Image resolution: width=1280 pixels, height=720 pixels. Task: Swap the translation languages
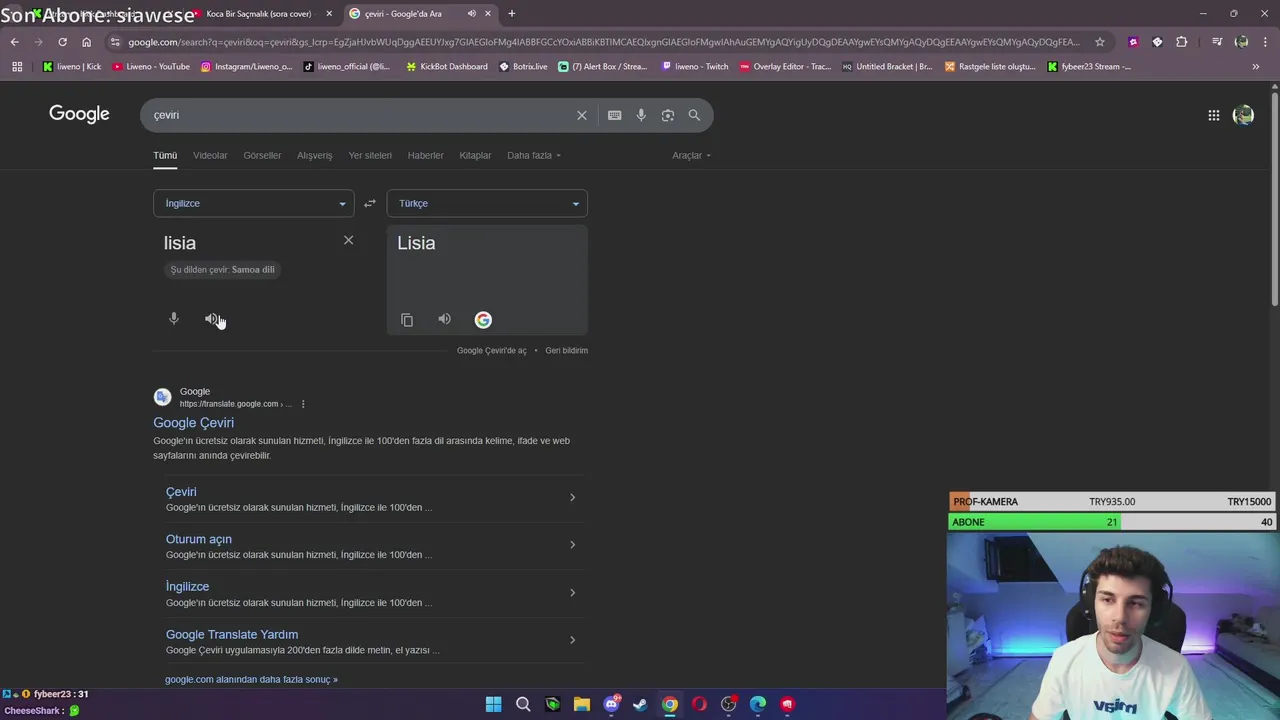click(x=370, y=203)
